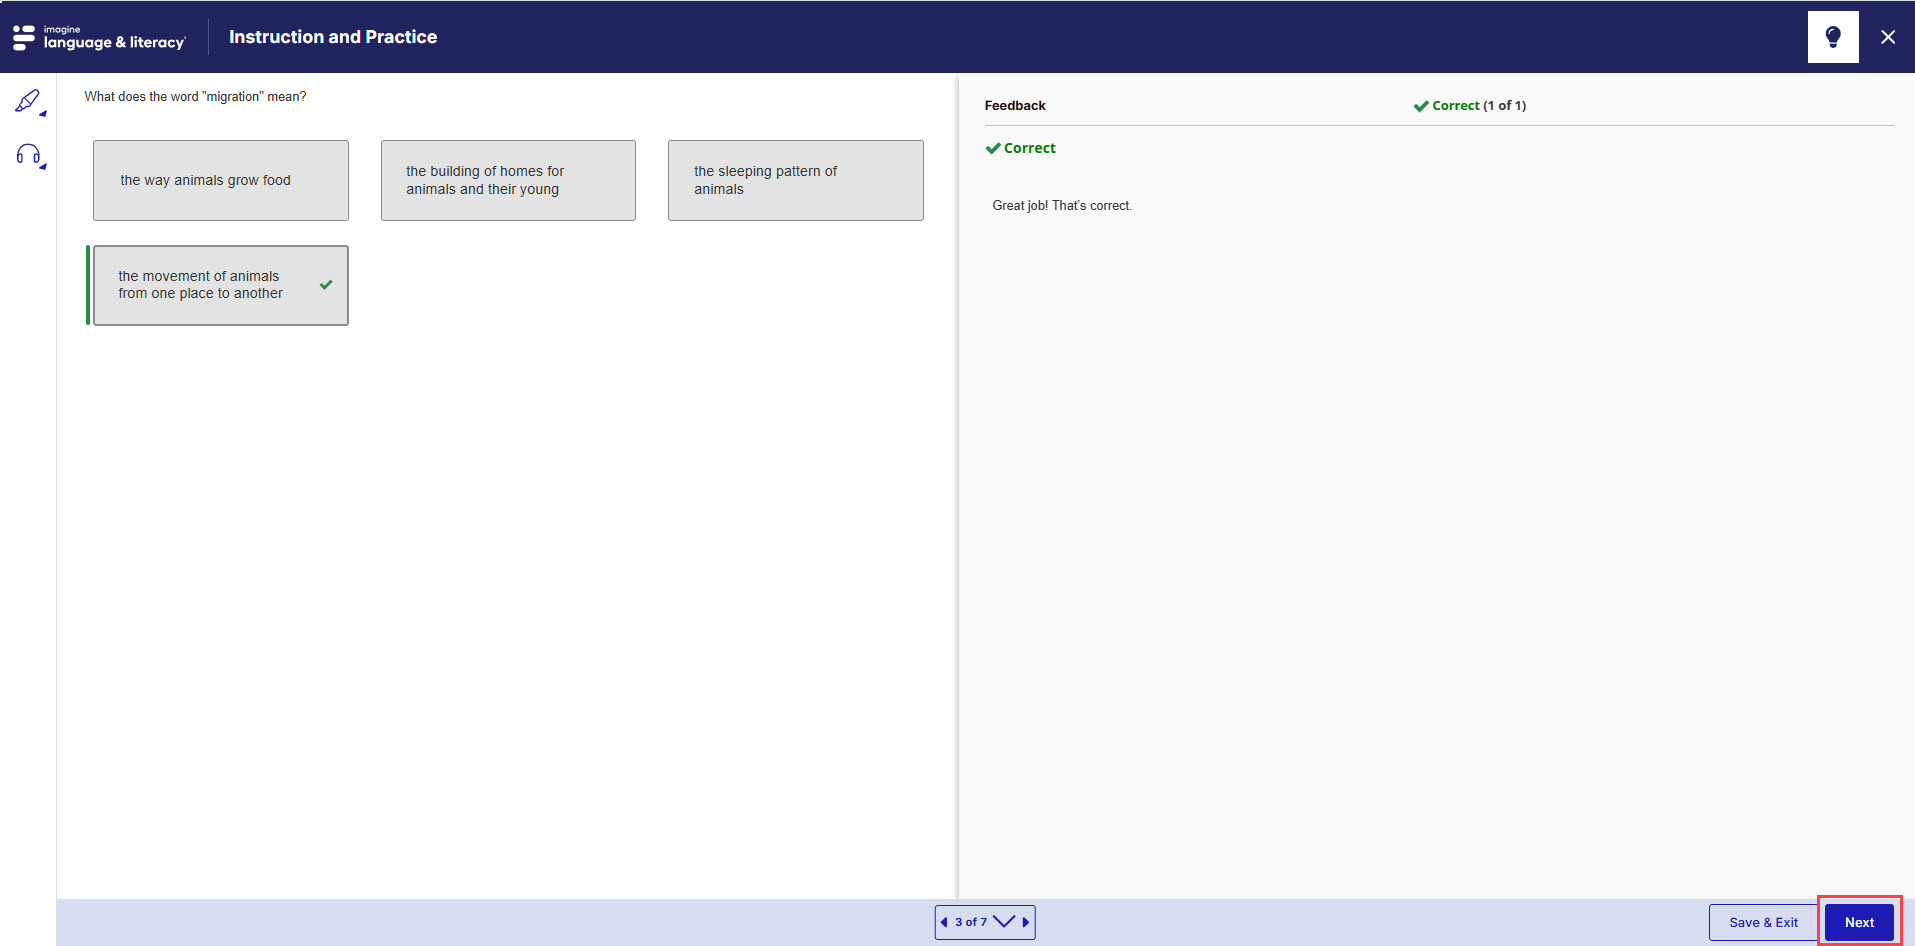Go to next question arrow in navigator
This screenshot has height=946, width=1915.
pos(1026,922)
